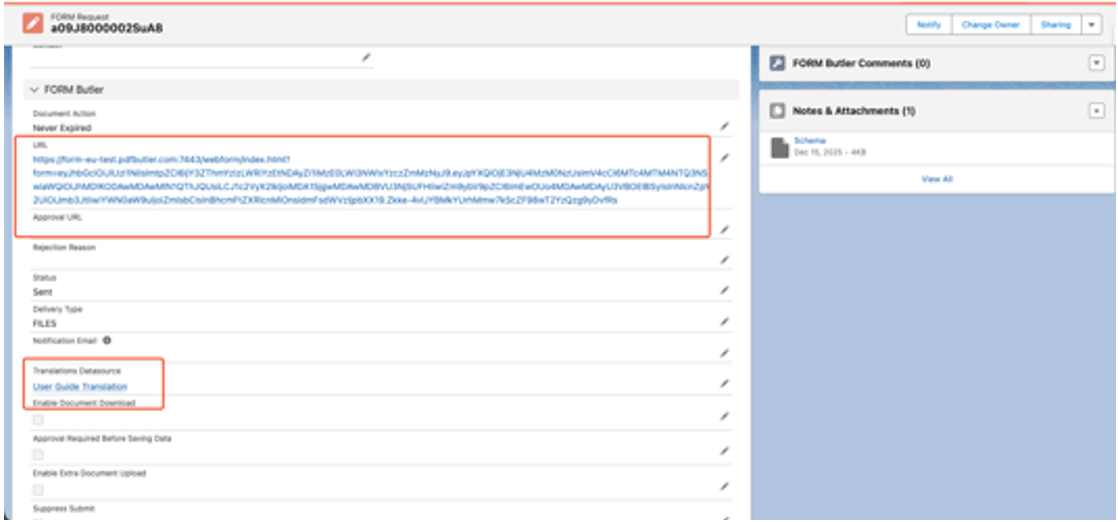Click pencil icon next to URL field

tap(724, 158)
